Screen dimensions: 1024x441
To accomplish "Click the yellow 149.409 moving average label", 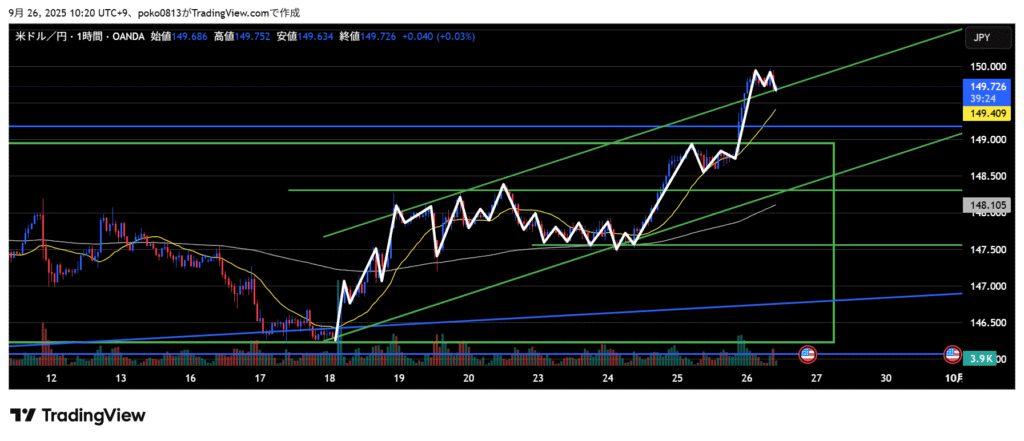I will click(x=981, y=114).
